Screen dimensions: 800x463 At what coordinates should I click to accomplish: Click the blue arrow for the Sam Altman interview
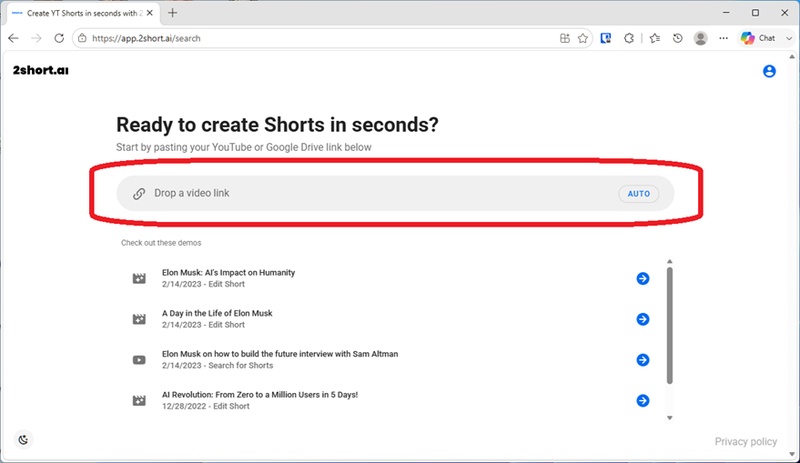coord(643,360)
